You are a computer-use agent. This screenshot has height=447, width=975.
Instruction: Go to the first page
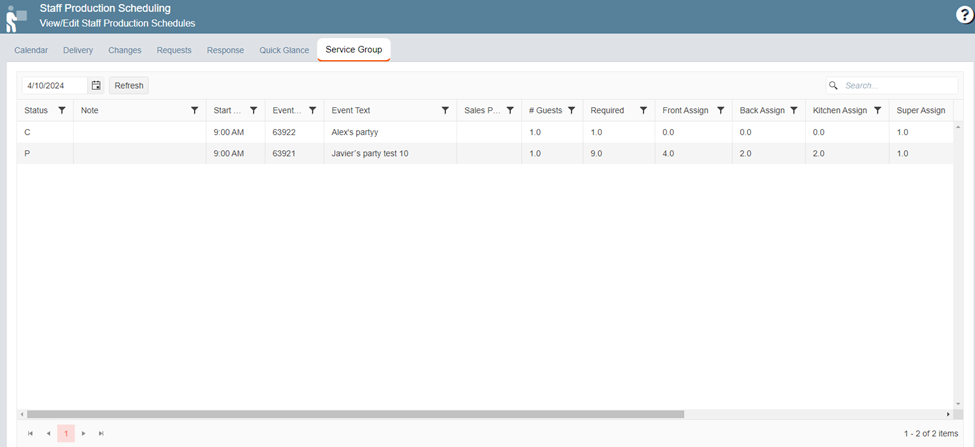[30, 433]
